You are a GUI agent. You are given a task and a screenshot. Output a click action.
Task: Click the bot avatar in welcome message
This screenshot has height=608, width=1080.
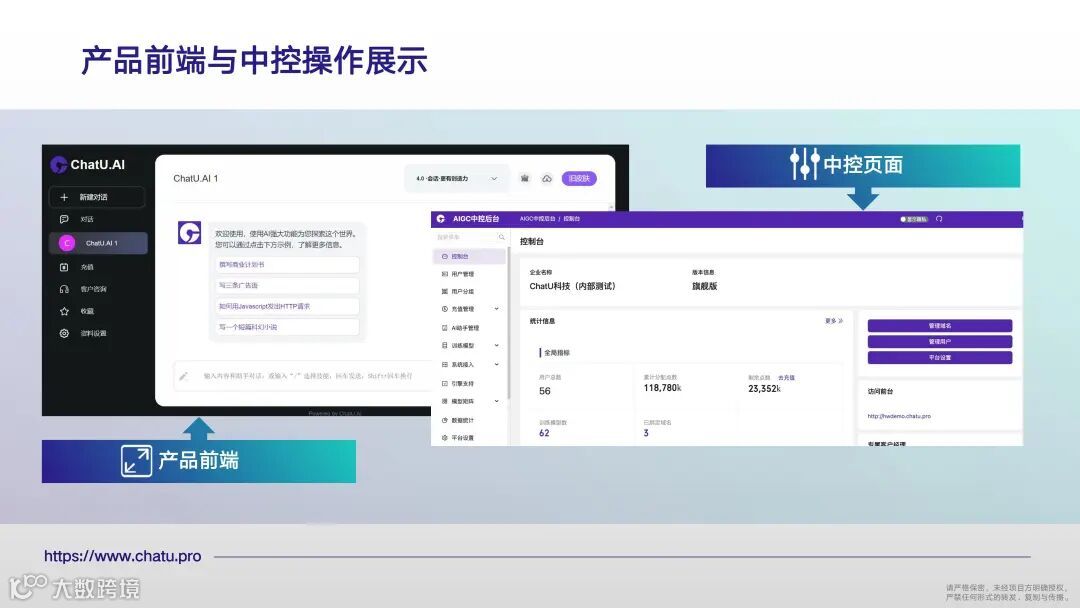click(189, 233)
